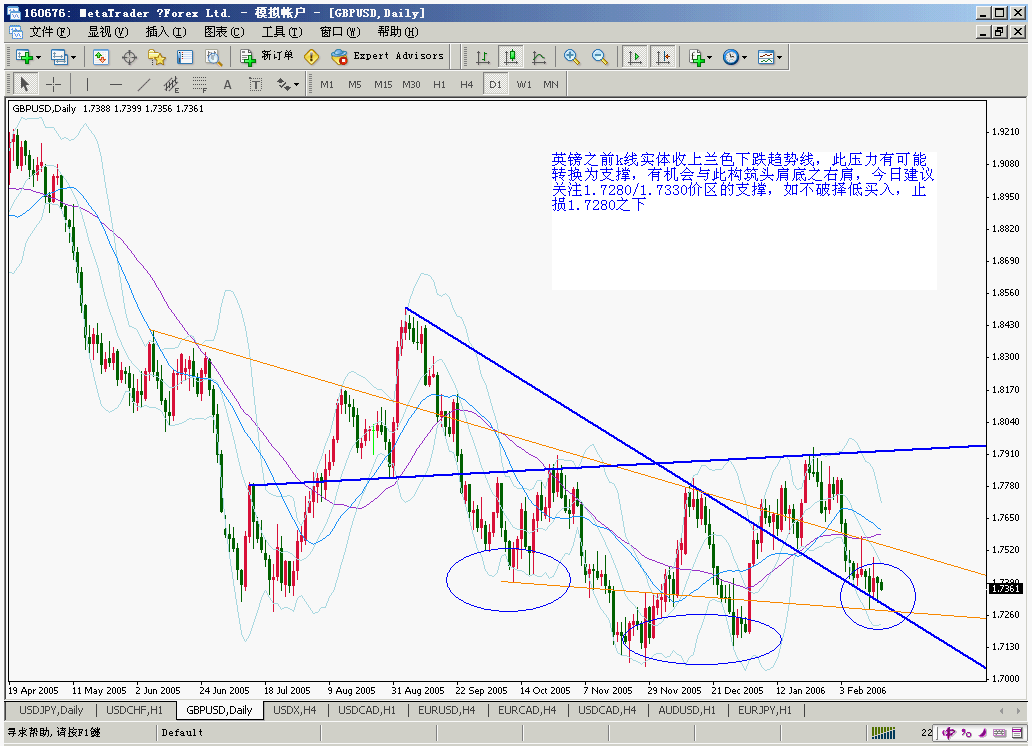Open the Arrows objects dropdown arrow

pos(297,85)
